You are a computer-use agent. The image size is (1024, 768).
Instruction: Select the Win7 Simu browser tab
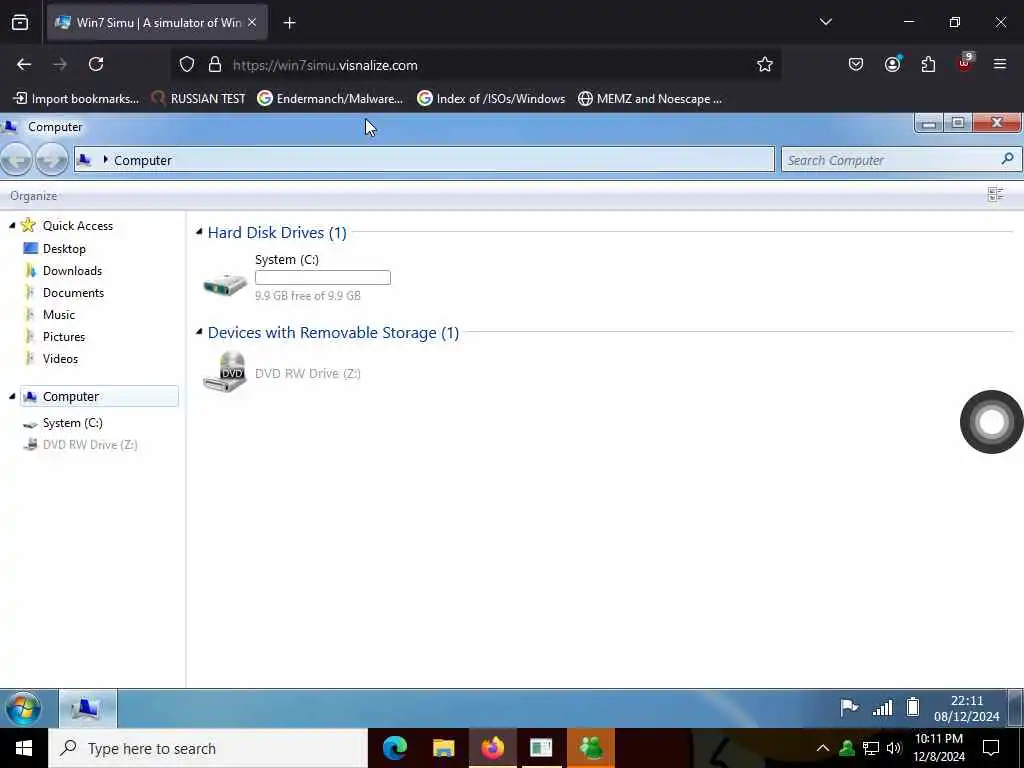pos(157,22)
